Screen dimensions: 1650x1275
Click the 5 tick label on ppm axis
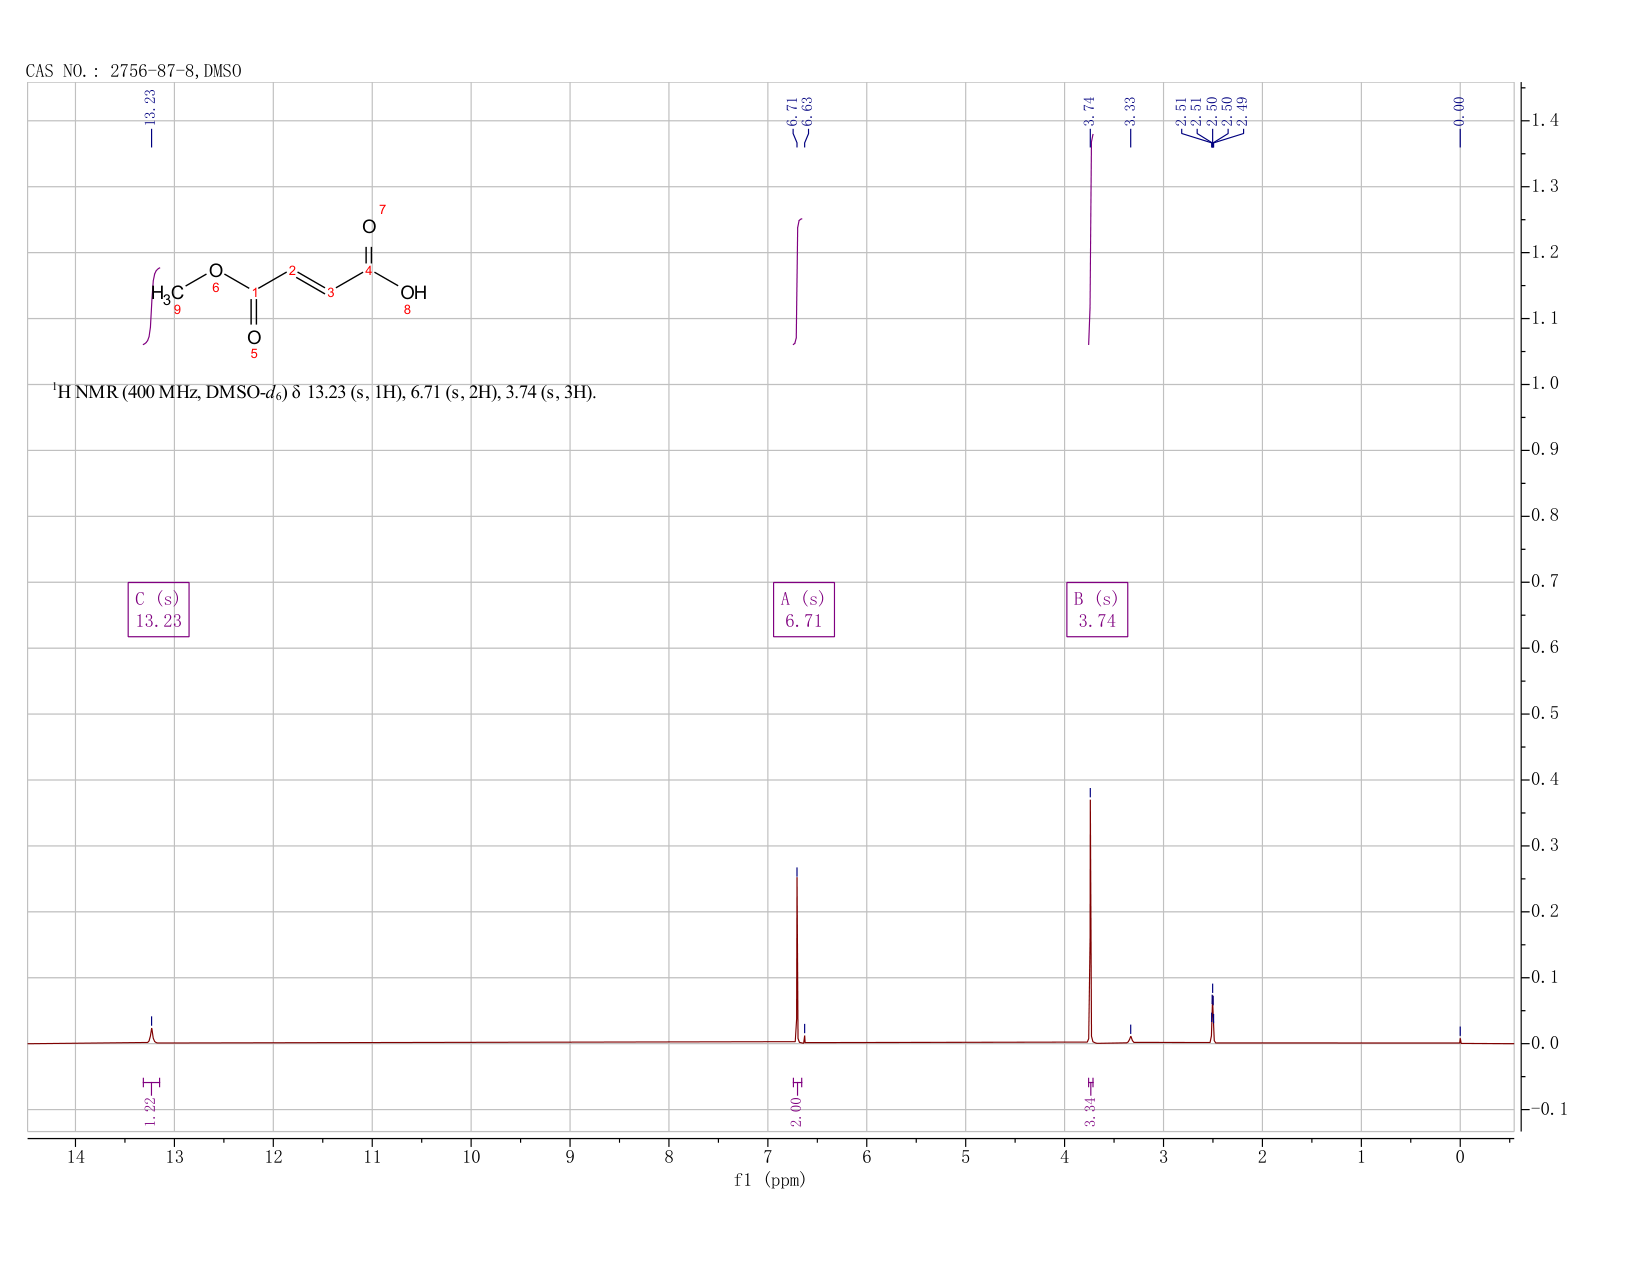[965, 1157]
